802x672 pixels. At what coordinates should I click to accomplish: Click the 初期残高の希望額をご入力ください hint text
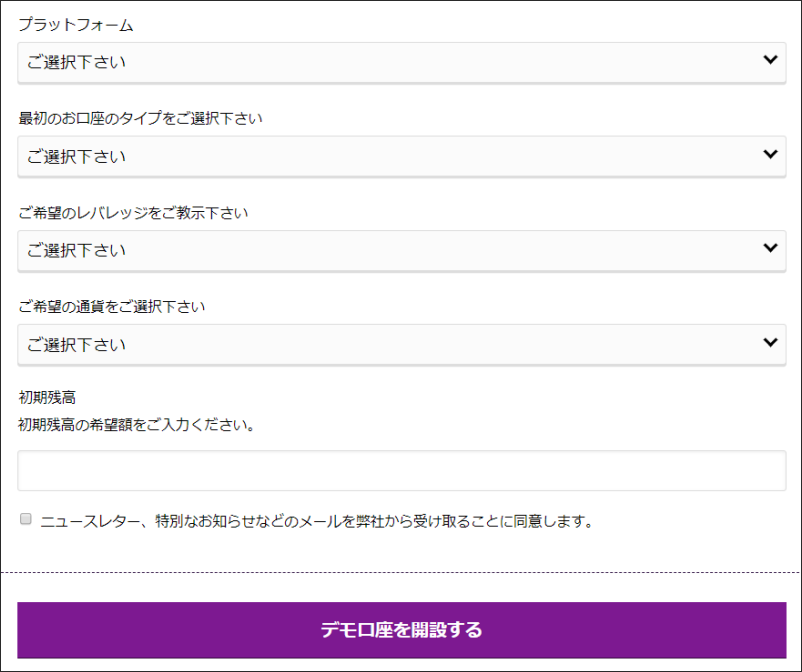(x=136, y=425)
